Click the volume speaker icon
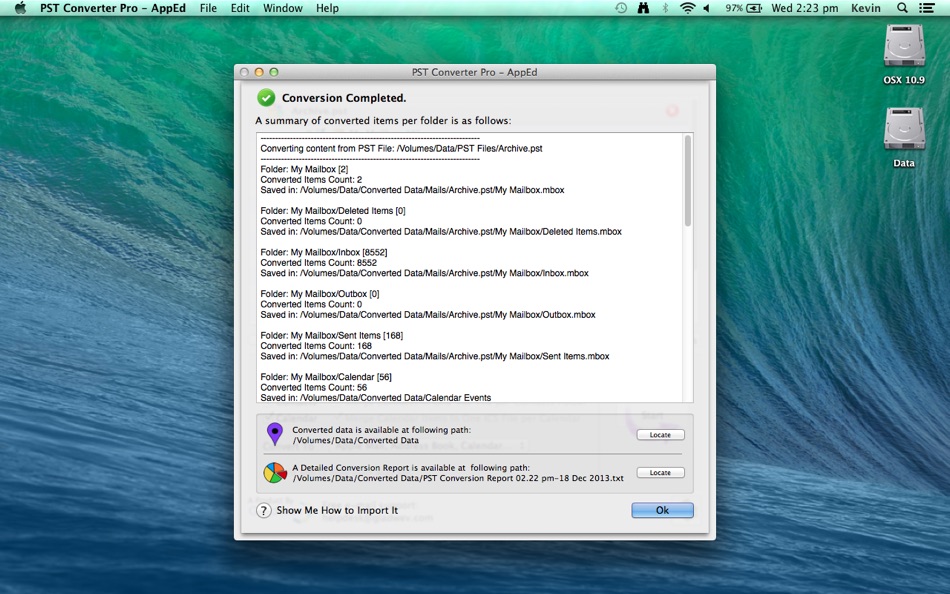950x594 pixels. [707, 8]
